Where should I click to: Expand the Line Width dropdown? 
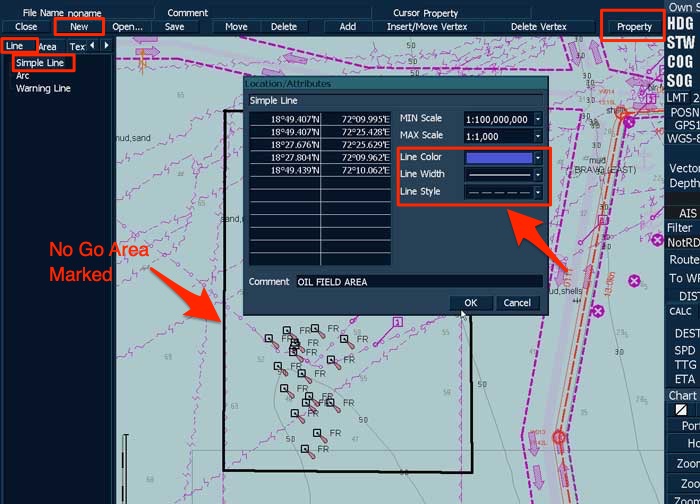538,174
